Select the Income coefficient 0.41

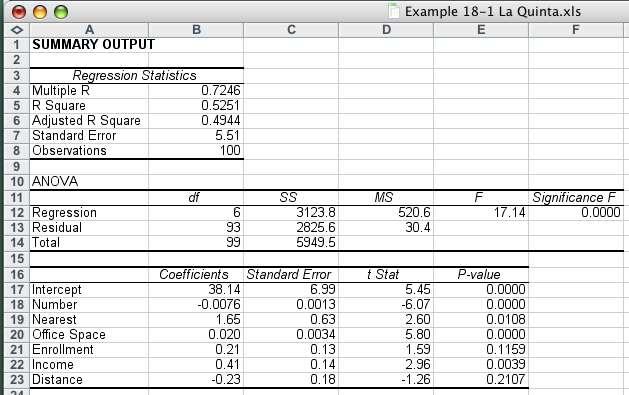coord(196,365)
